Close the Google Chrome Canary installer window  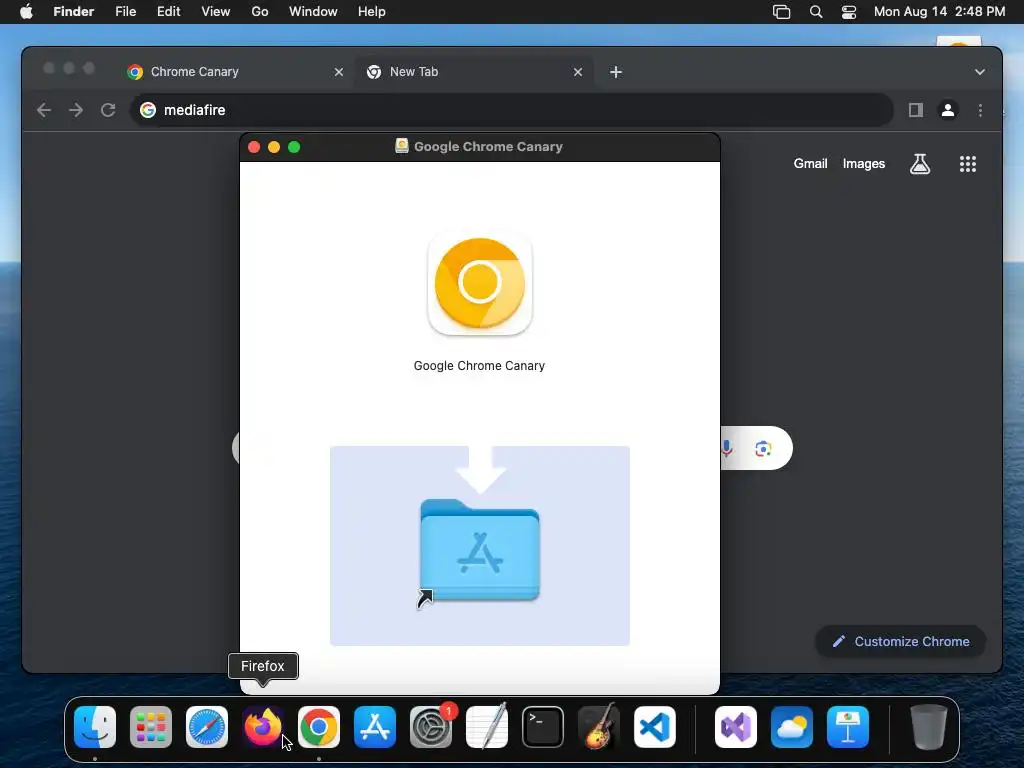[254, 147]
